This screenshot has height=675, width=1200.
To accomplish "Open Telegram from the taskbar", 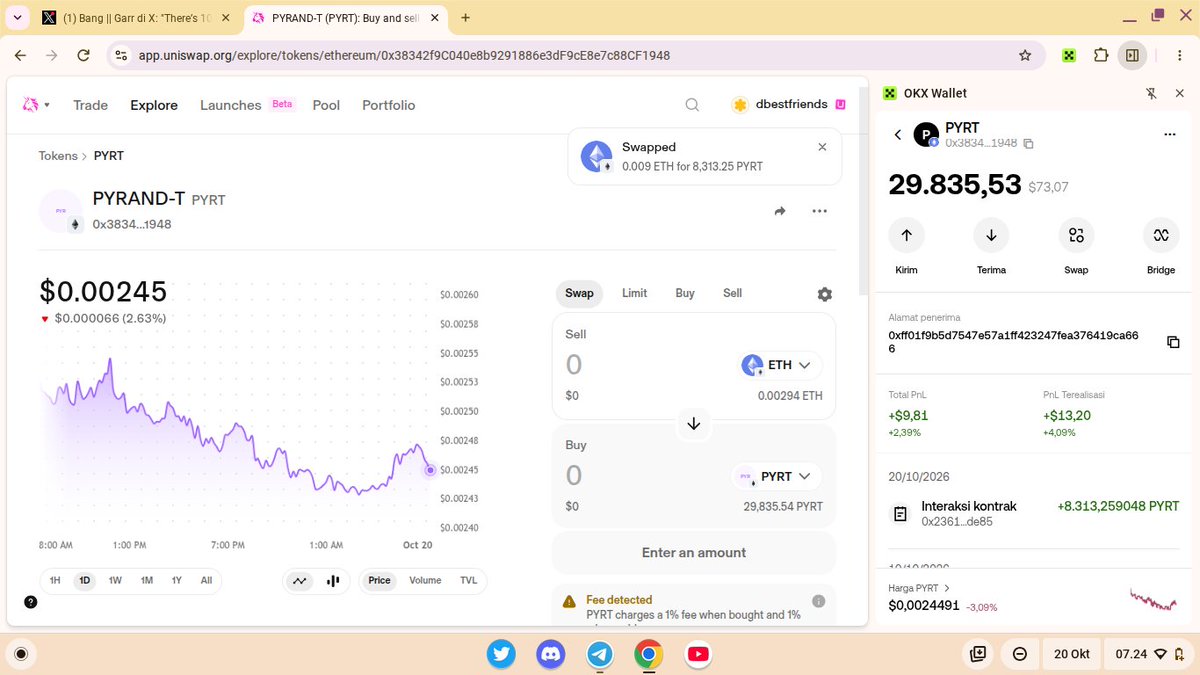I will click(600, 654).
